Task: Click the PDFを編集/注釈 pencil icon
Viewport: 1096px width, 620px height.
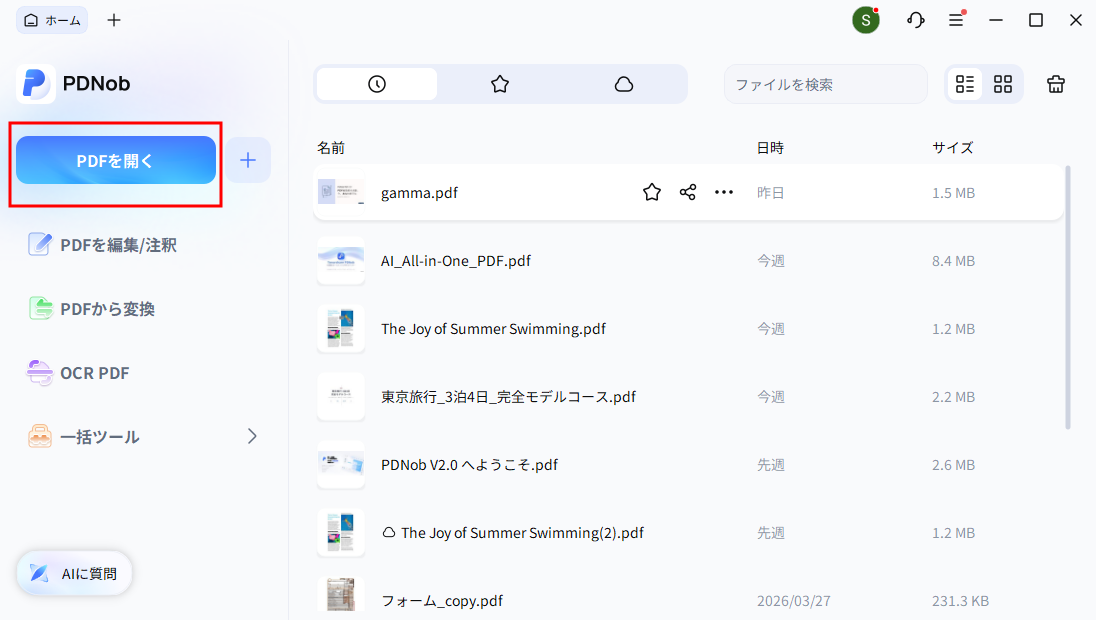Action: coord(40,245)
